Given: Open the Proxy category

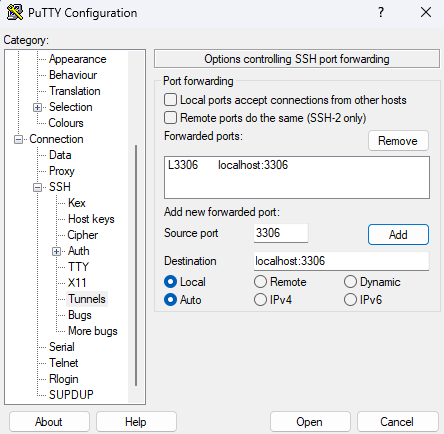Looking at the screenshot, I should 62,171.
